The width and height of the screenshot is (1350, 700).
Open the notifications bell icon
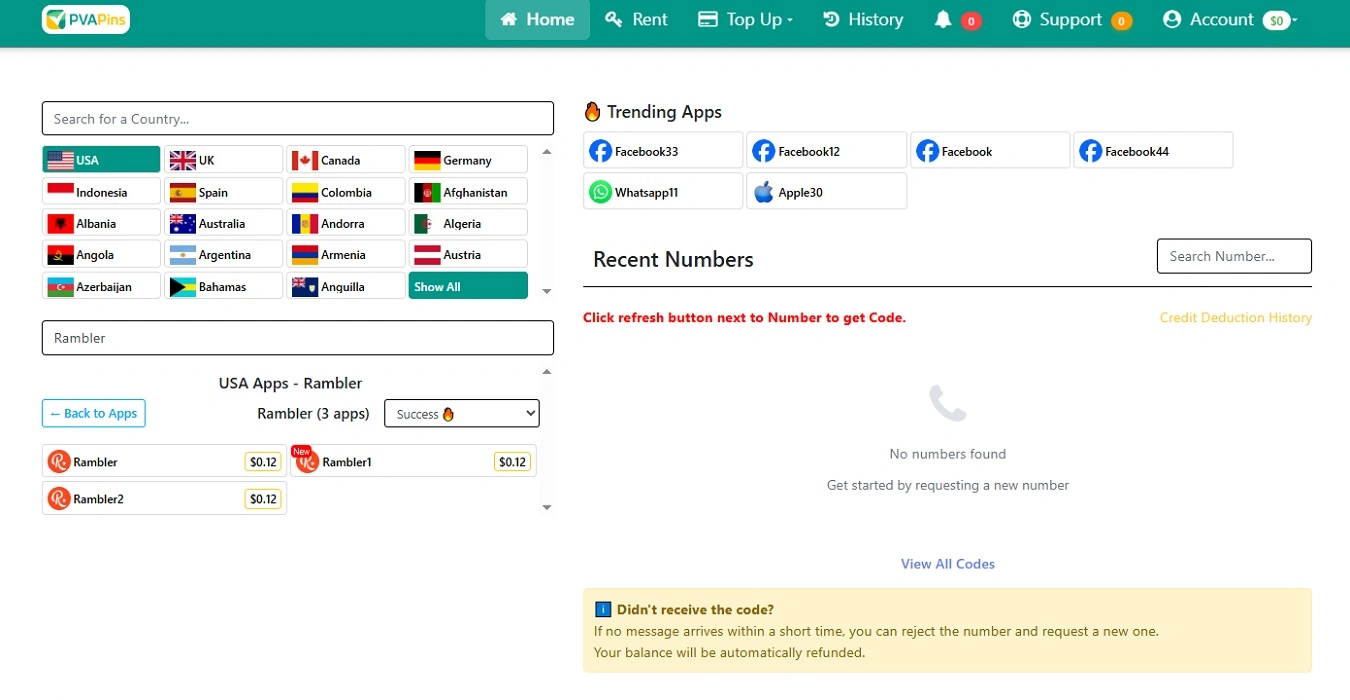click(942, 19)
